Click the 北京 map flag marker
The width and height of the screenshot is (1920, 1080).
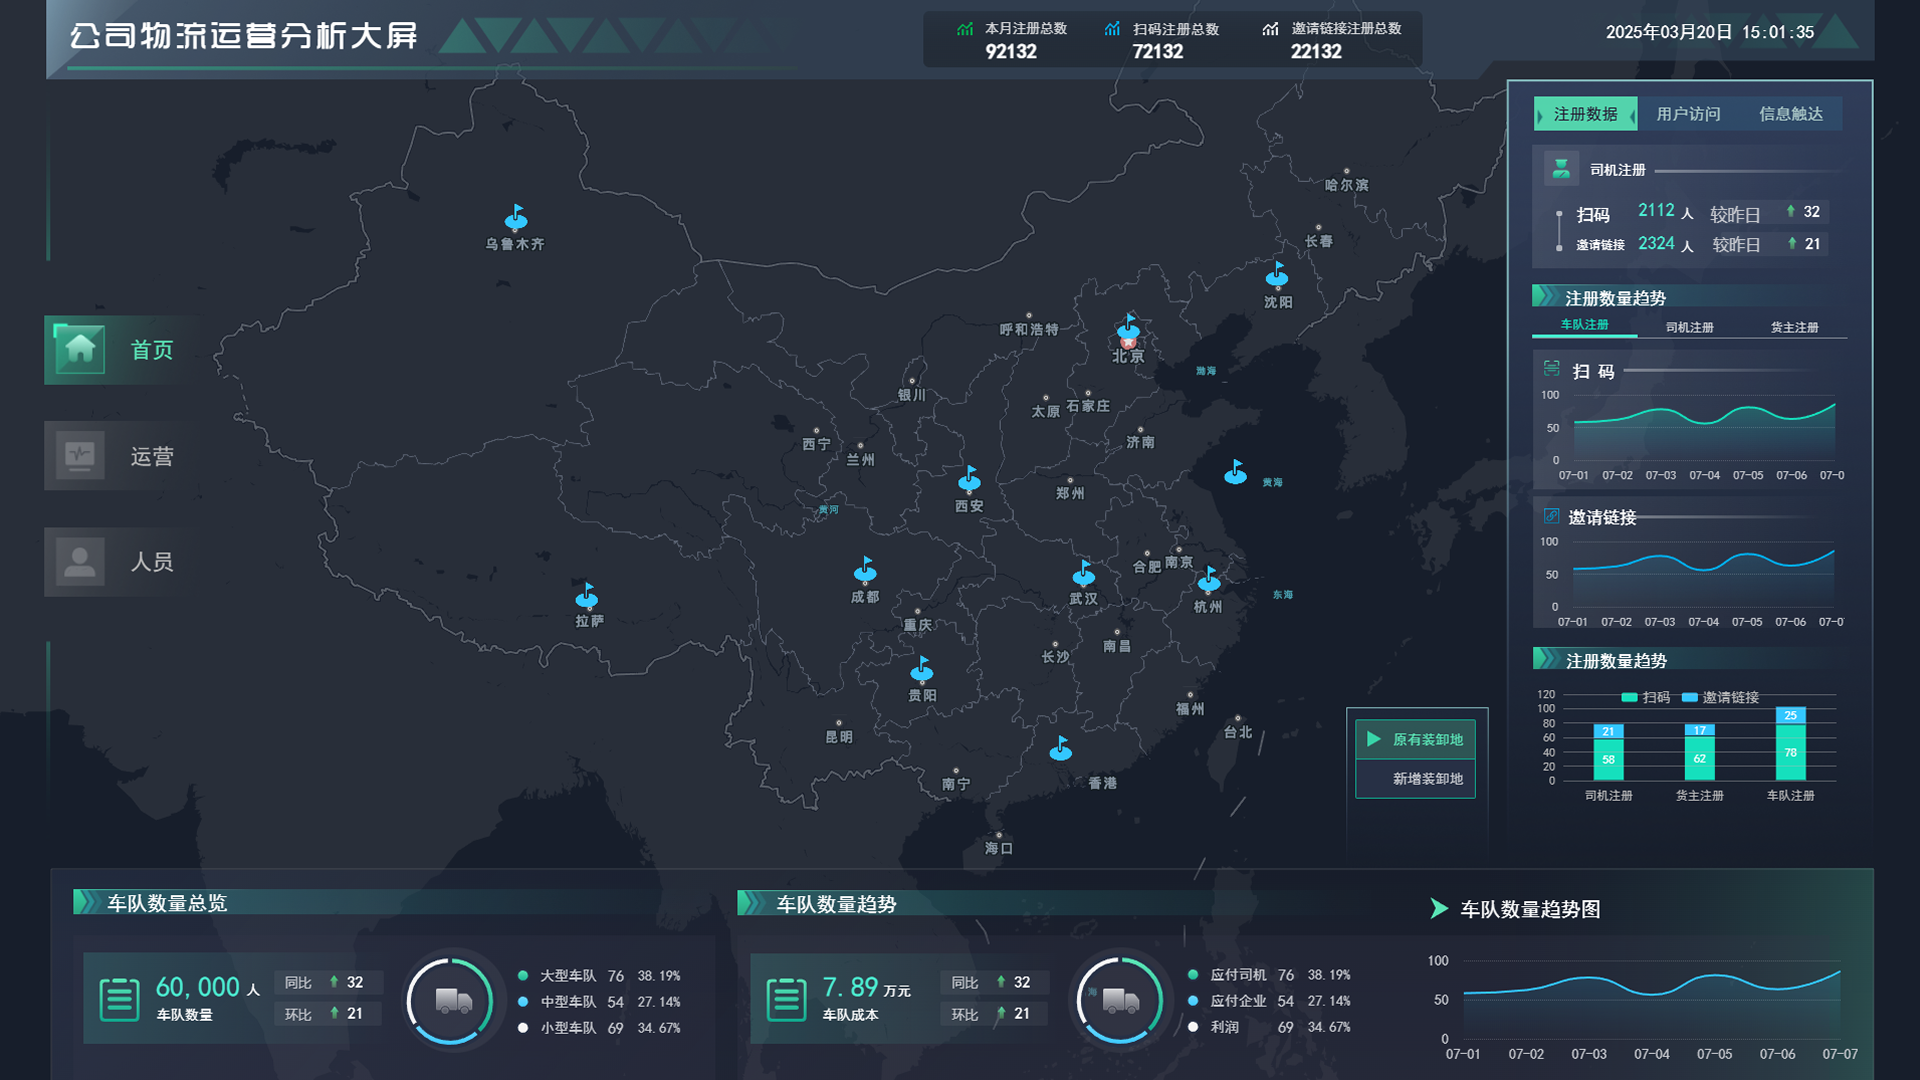tap(1129, 327)
